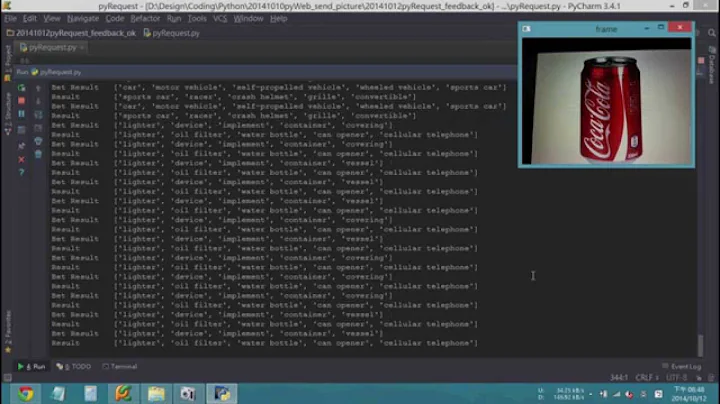720x404 pixels.
Task: Open the Help menu
Action: (x=278, y=18)
